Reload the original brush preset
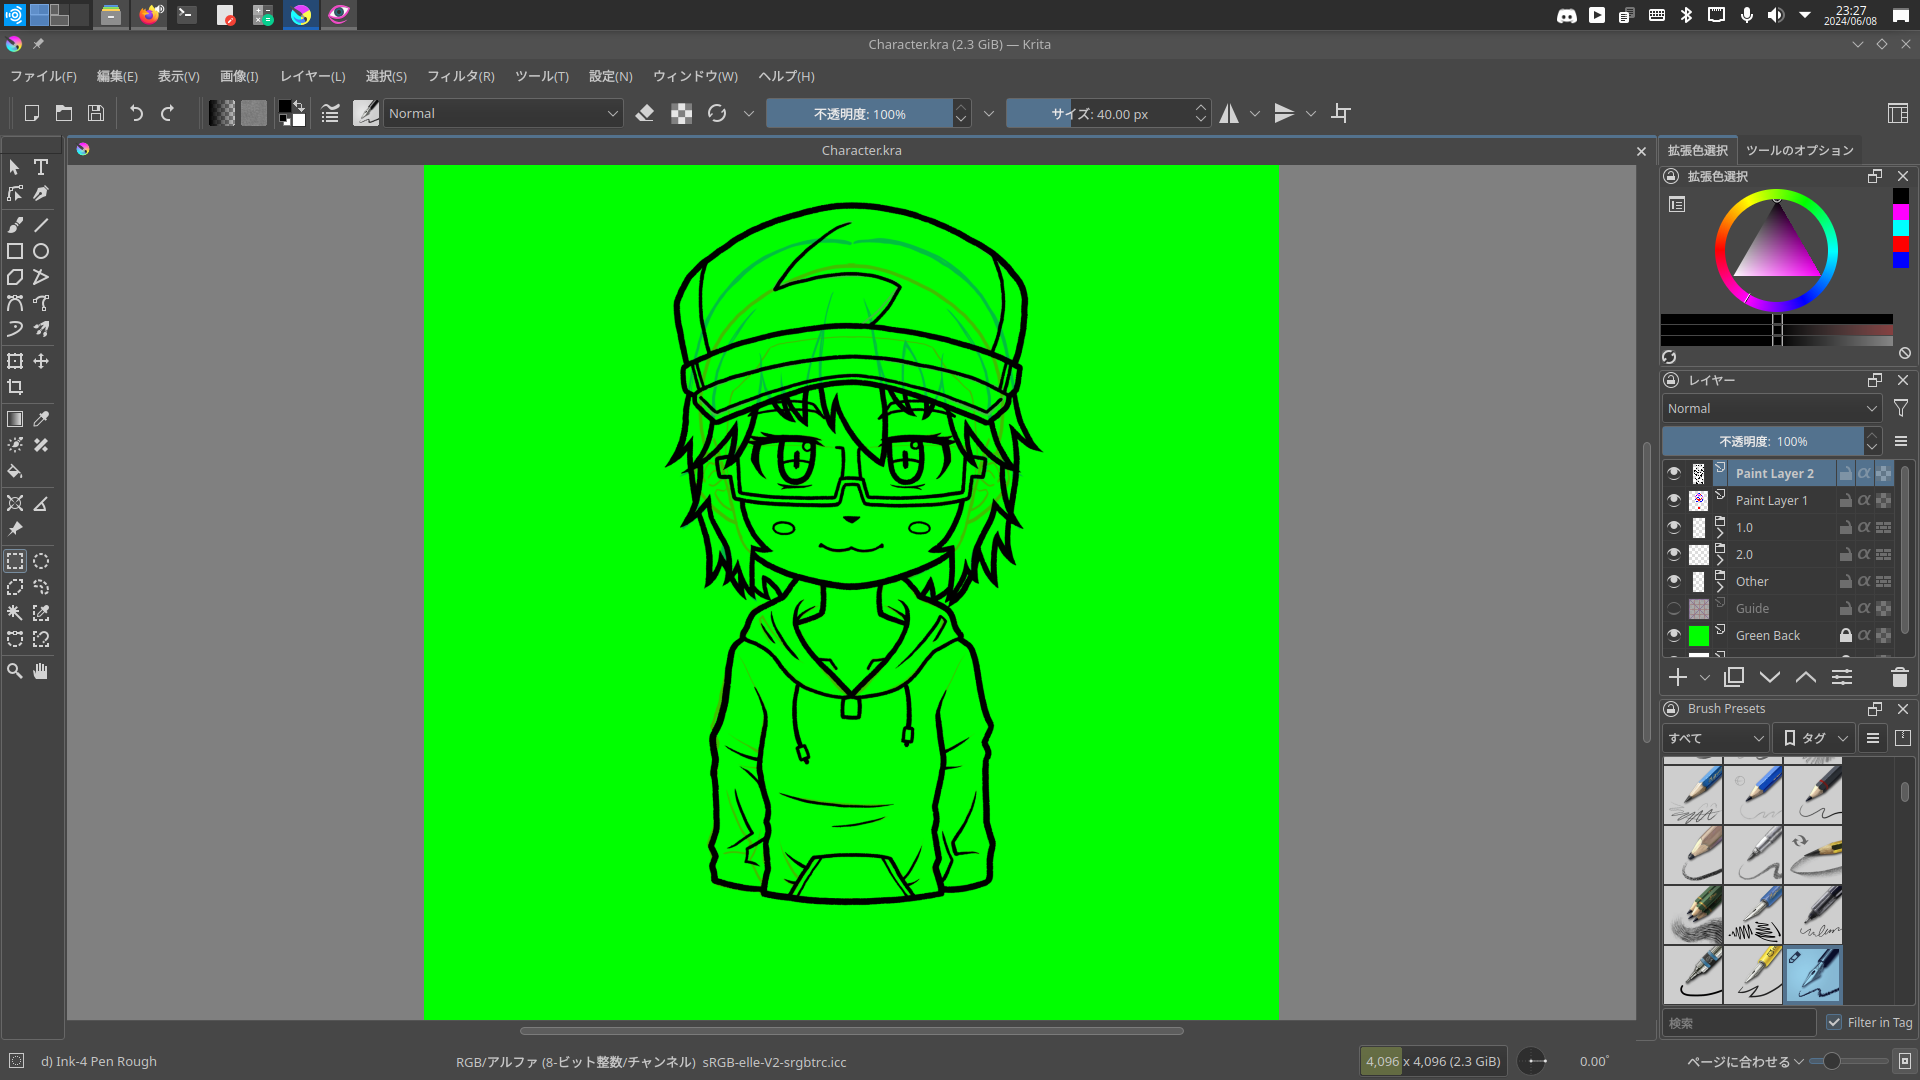The image size is (1920, 1080). tap(717, 113)
